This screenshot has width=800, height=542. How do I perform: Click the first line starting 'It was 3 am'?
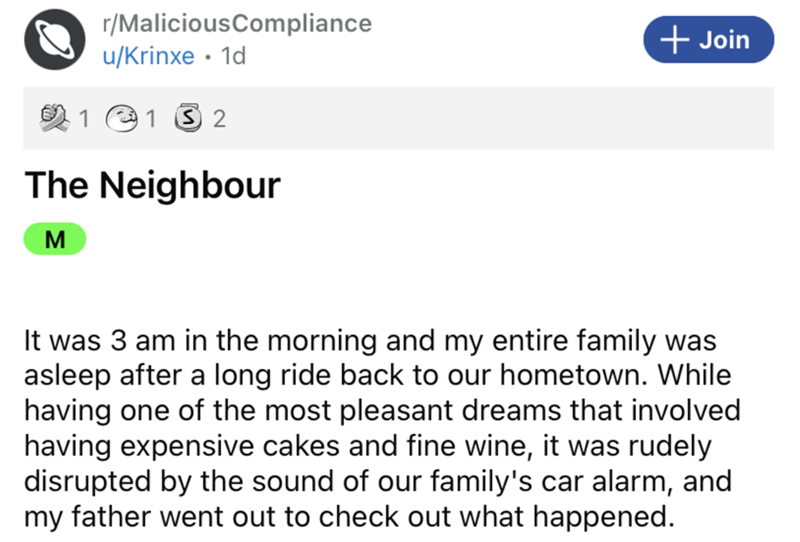[370, 339]
